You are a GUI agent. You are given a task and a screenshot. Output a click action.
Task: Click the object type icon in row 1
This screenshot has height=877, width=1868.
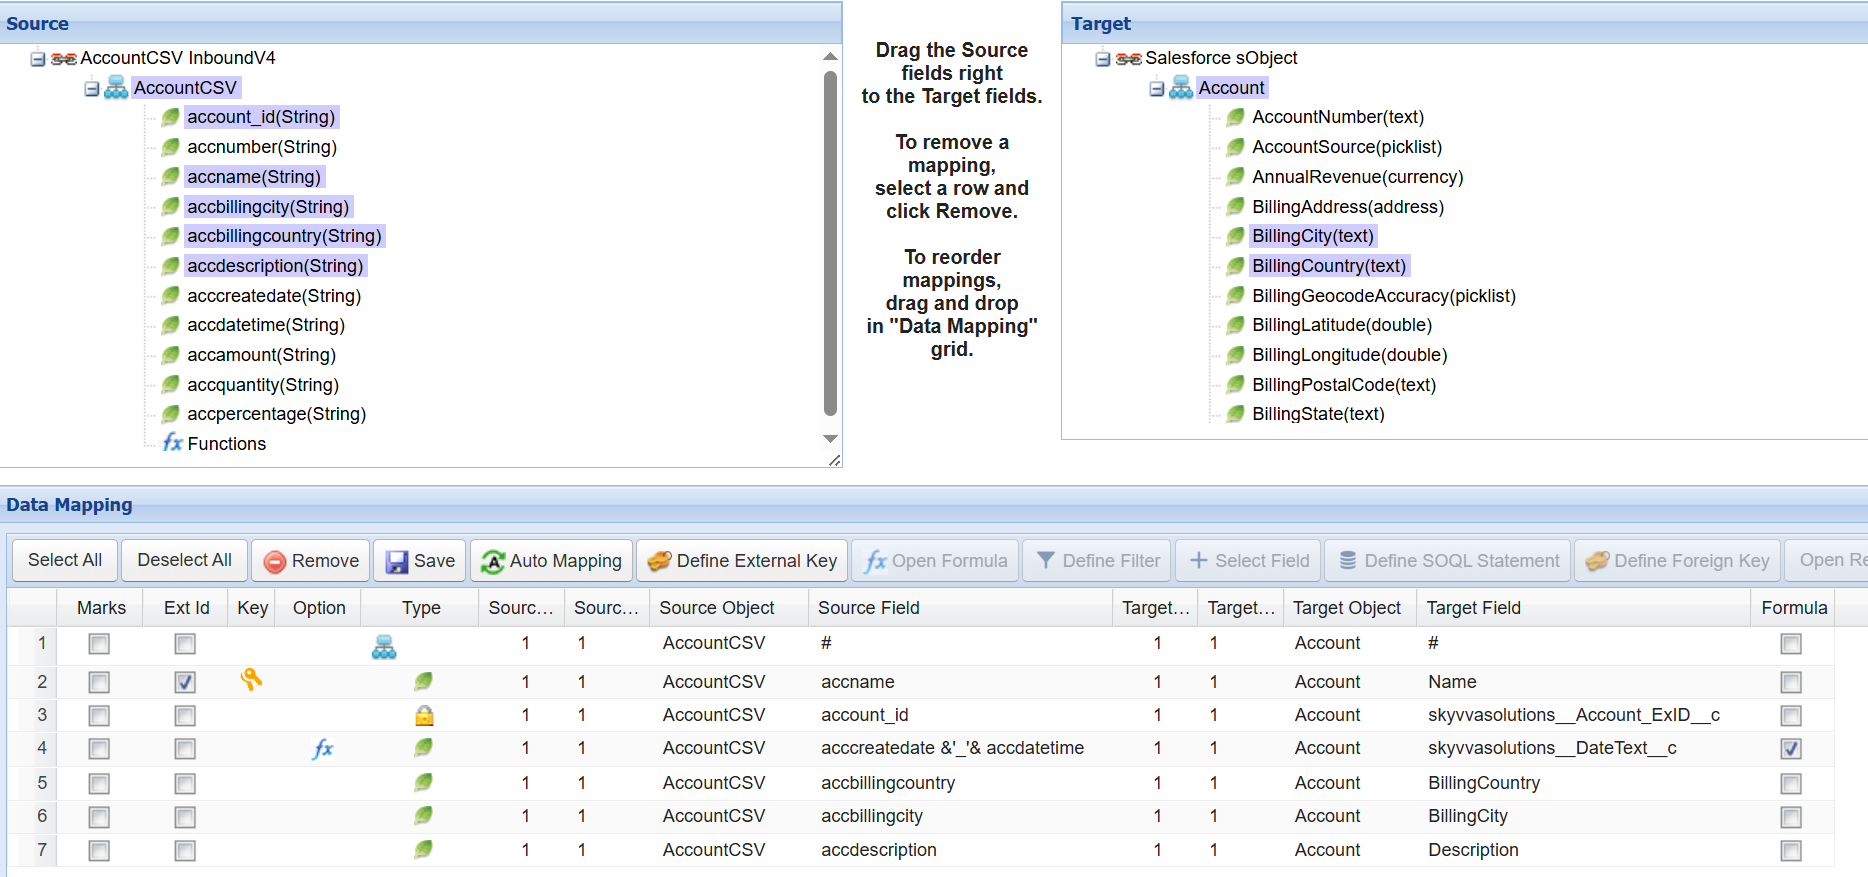coord(384,647)
